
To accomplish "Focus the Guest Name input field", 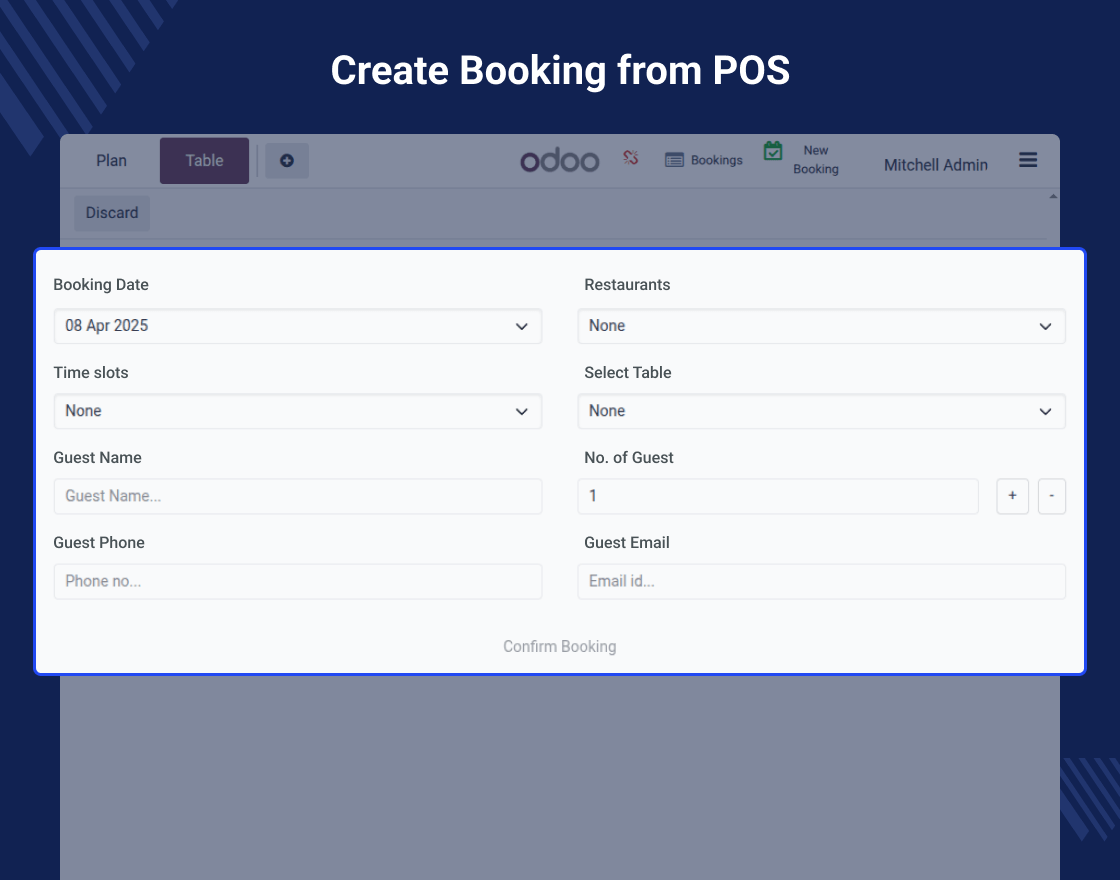I will (298, 496).
